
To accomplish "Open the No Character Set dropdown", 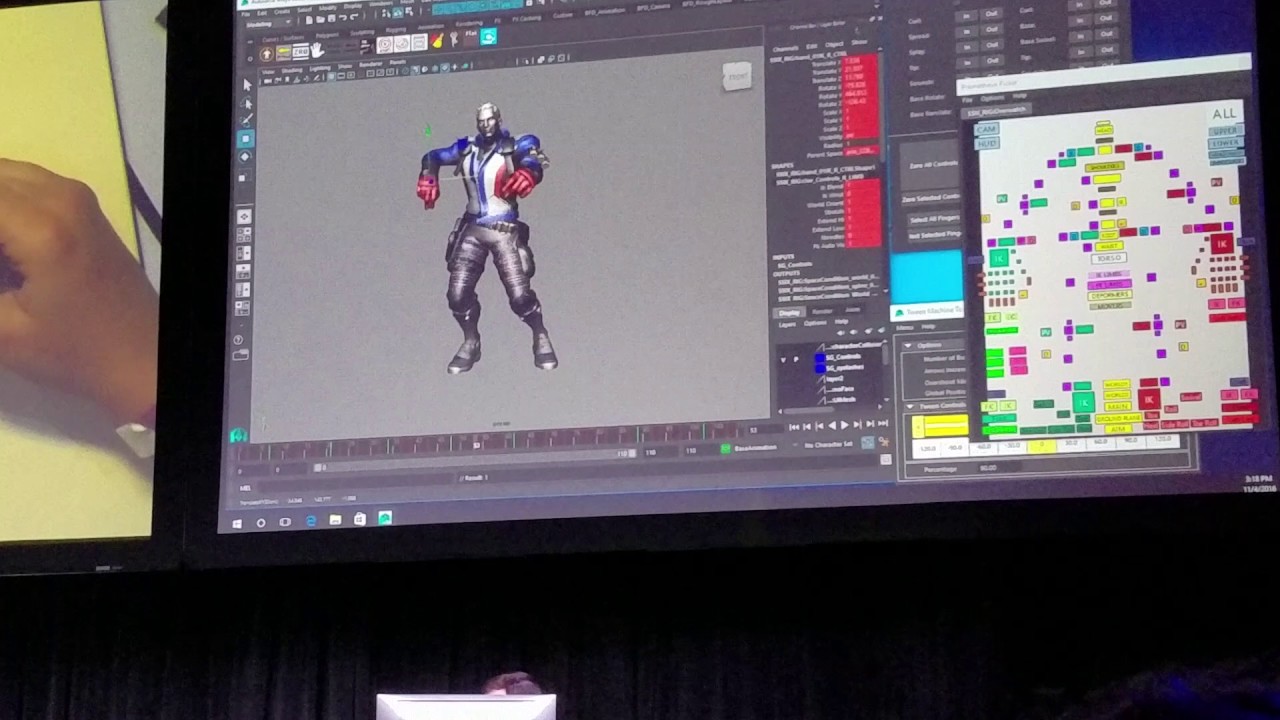I will pos(828,444).
